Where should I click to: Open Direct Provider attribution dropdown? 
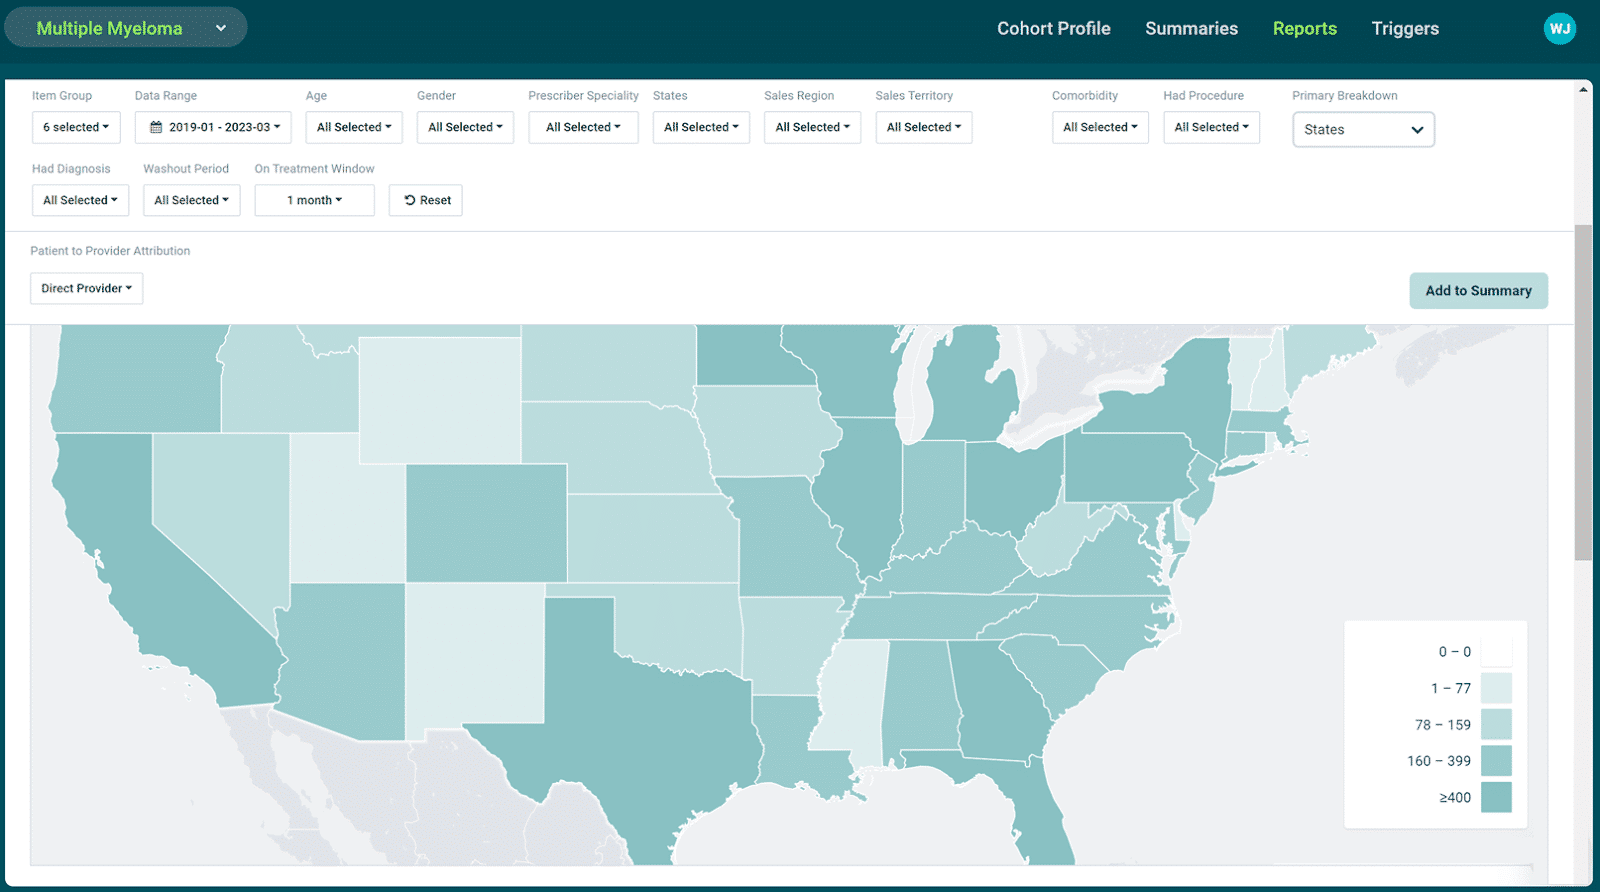pyautogui.click(x=86, y=288)
